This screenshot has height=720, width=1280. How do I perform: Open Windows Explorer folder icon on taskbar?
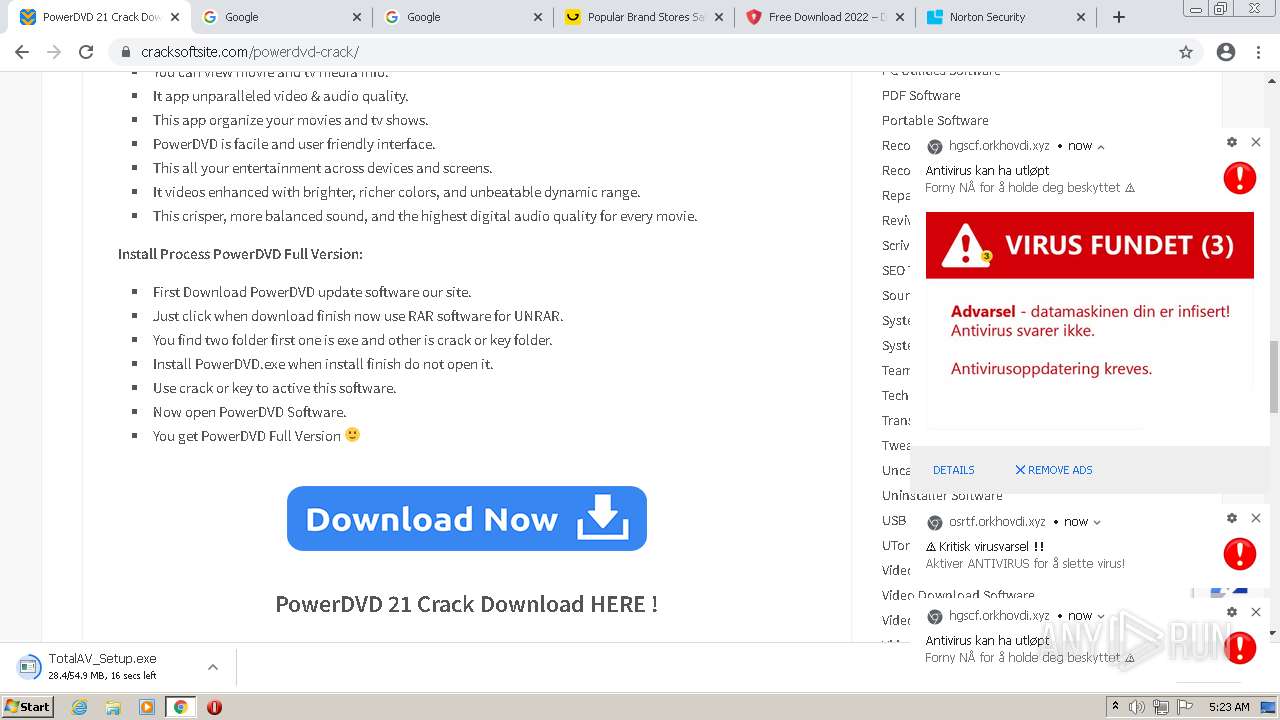point(113,707)
